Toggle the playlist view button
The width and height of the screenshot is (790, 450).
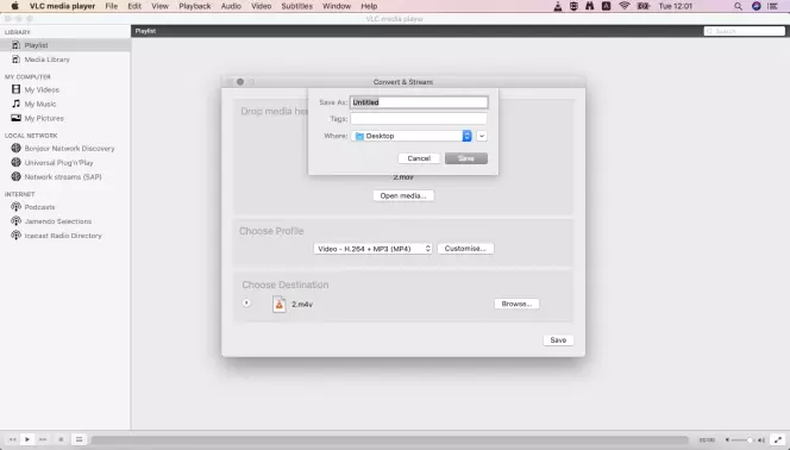point(79,439)
